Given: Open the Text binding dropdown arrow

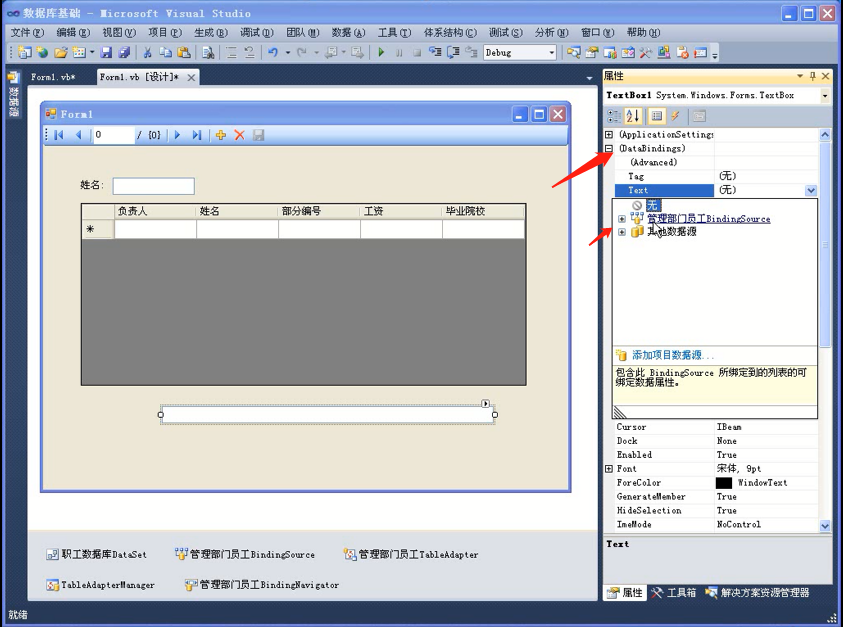Looking at the screenshot, I should (x=811, y=190).
